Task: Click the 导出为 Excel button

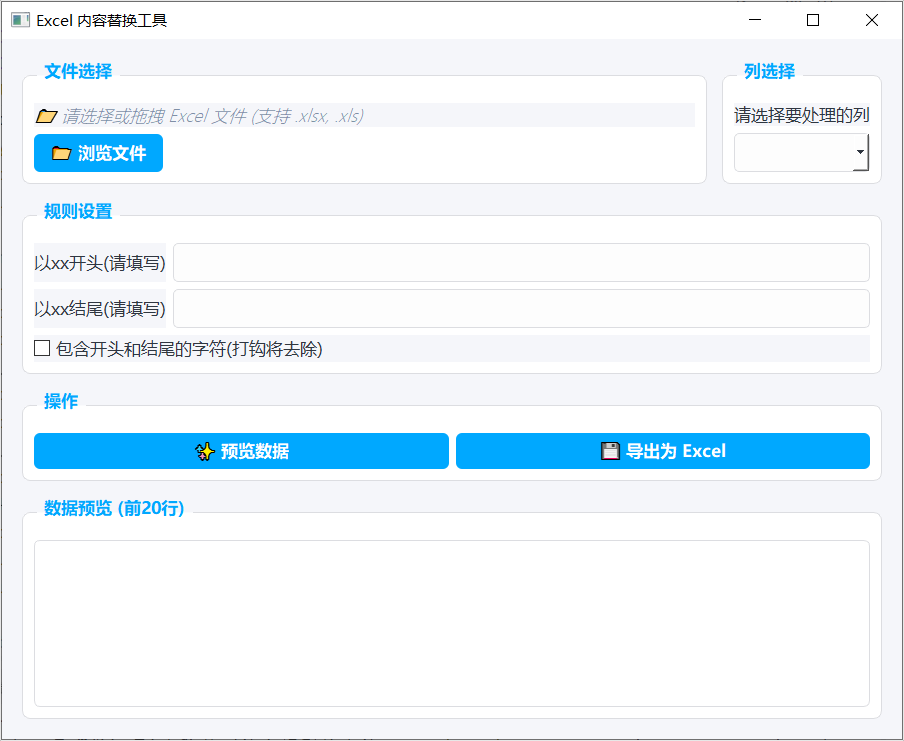Action: (x=663, y=451)
